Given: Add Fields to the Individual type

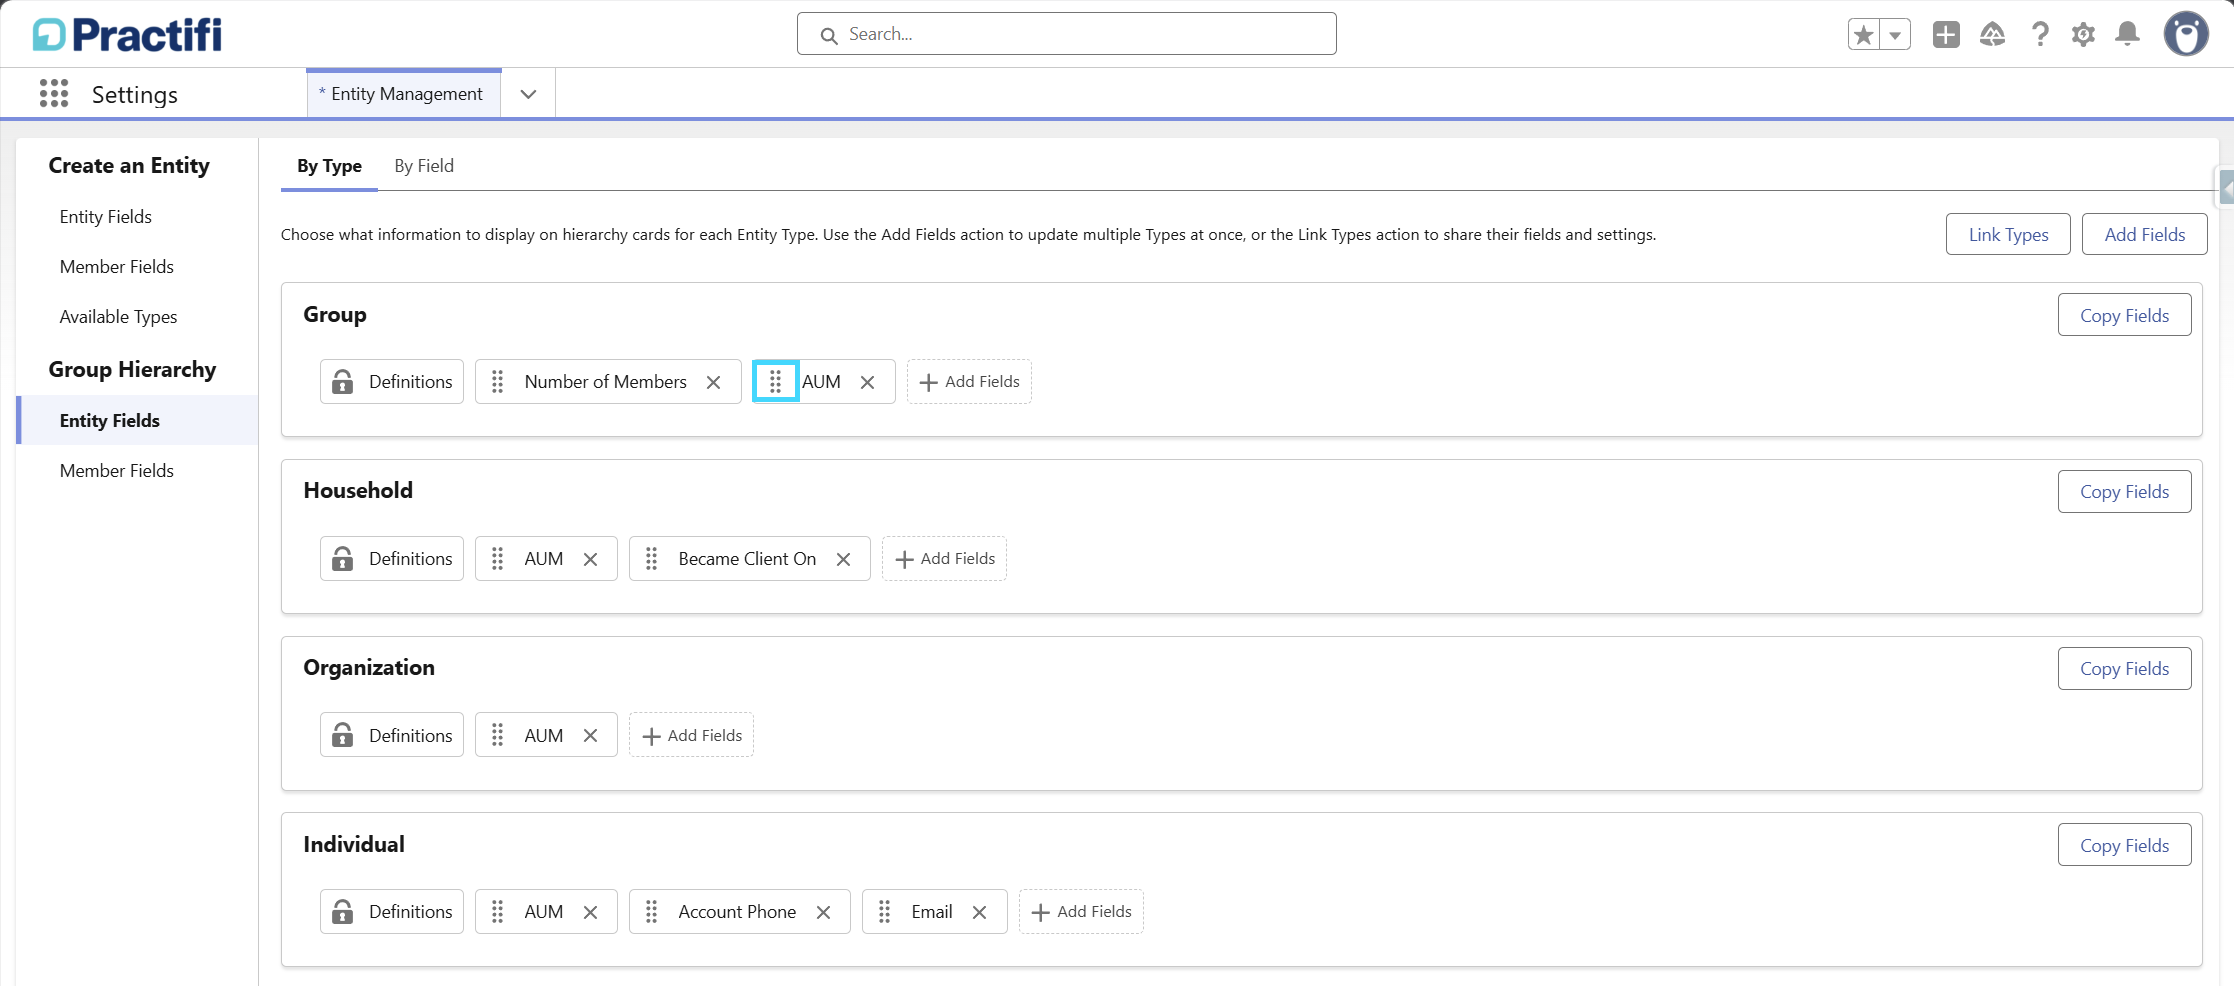Looking at the screenshot, I should point(1081,912).
